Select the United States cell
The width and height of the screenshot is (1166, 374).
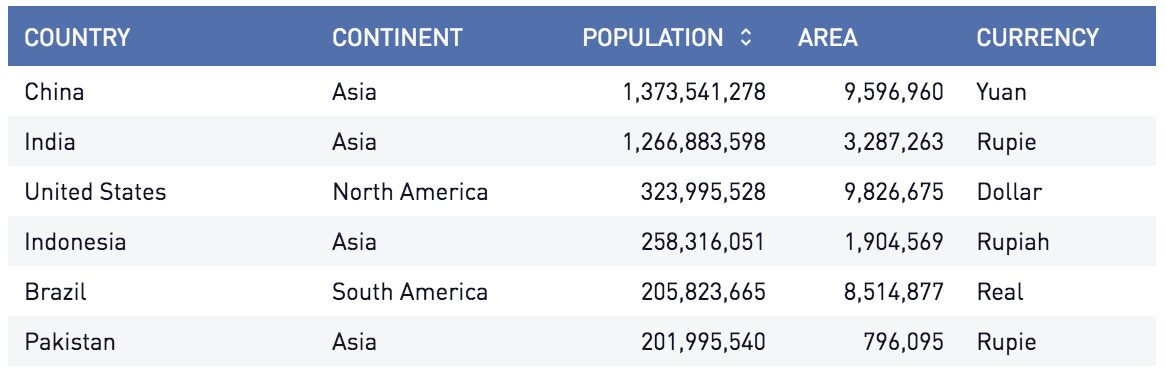click(95, 192)
